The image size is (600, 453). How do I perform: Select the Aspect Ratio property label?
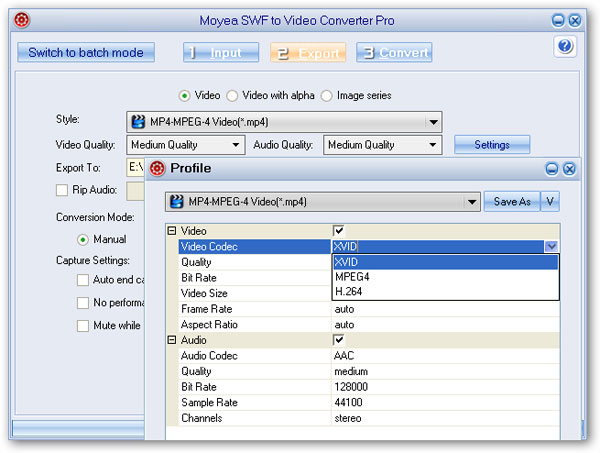(209, 325)
